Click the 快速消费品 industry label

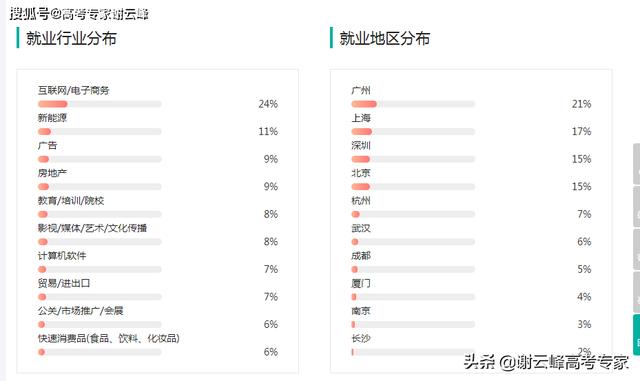click(109, 339)
